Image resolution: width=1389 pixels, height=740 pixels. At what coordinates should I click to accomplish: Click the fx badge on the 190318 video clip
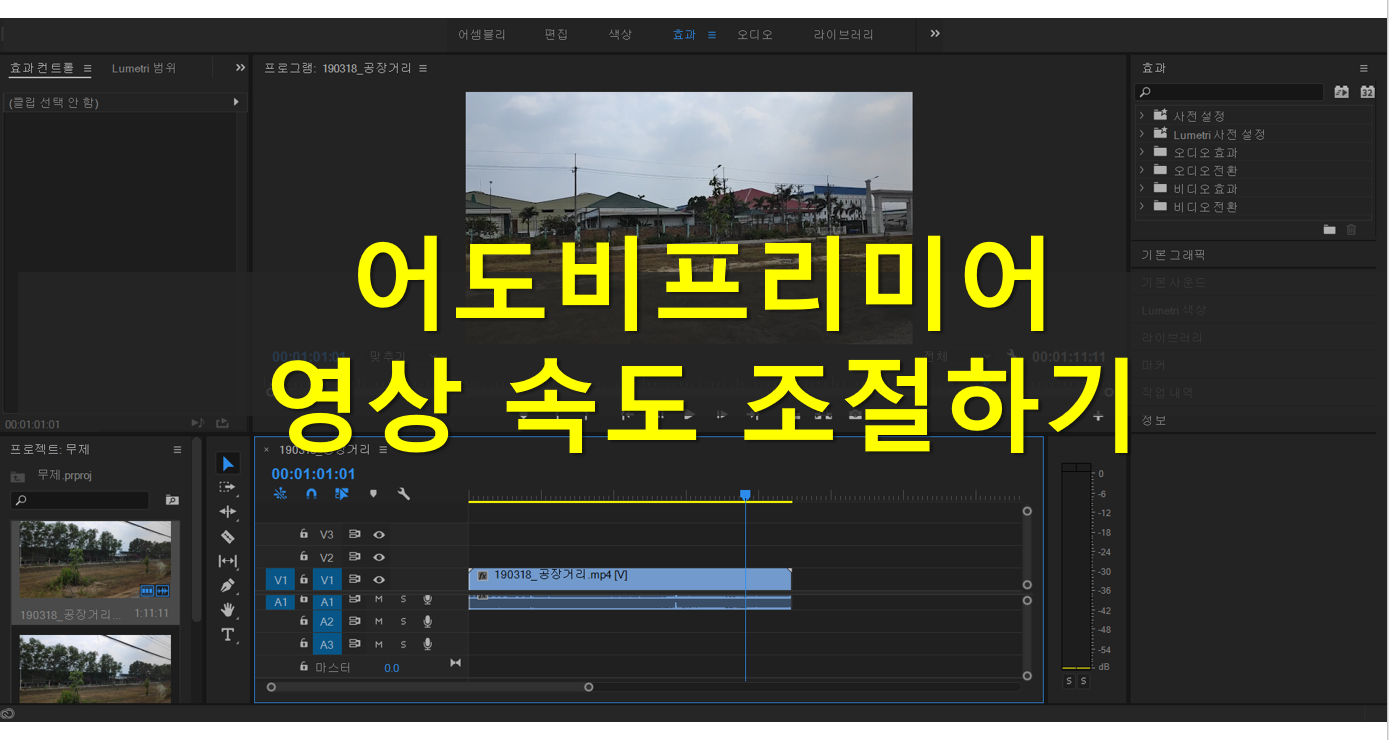click(483, 576)
